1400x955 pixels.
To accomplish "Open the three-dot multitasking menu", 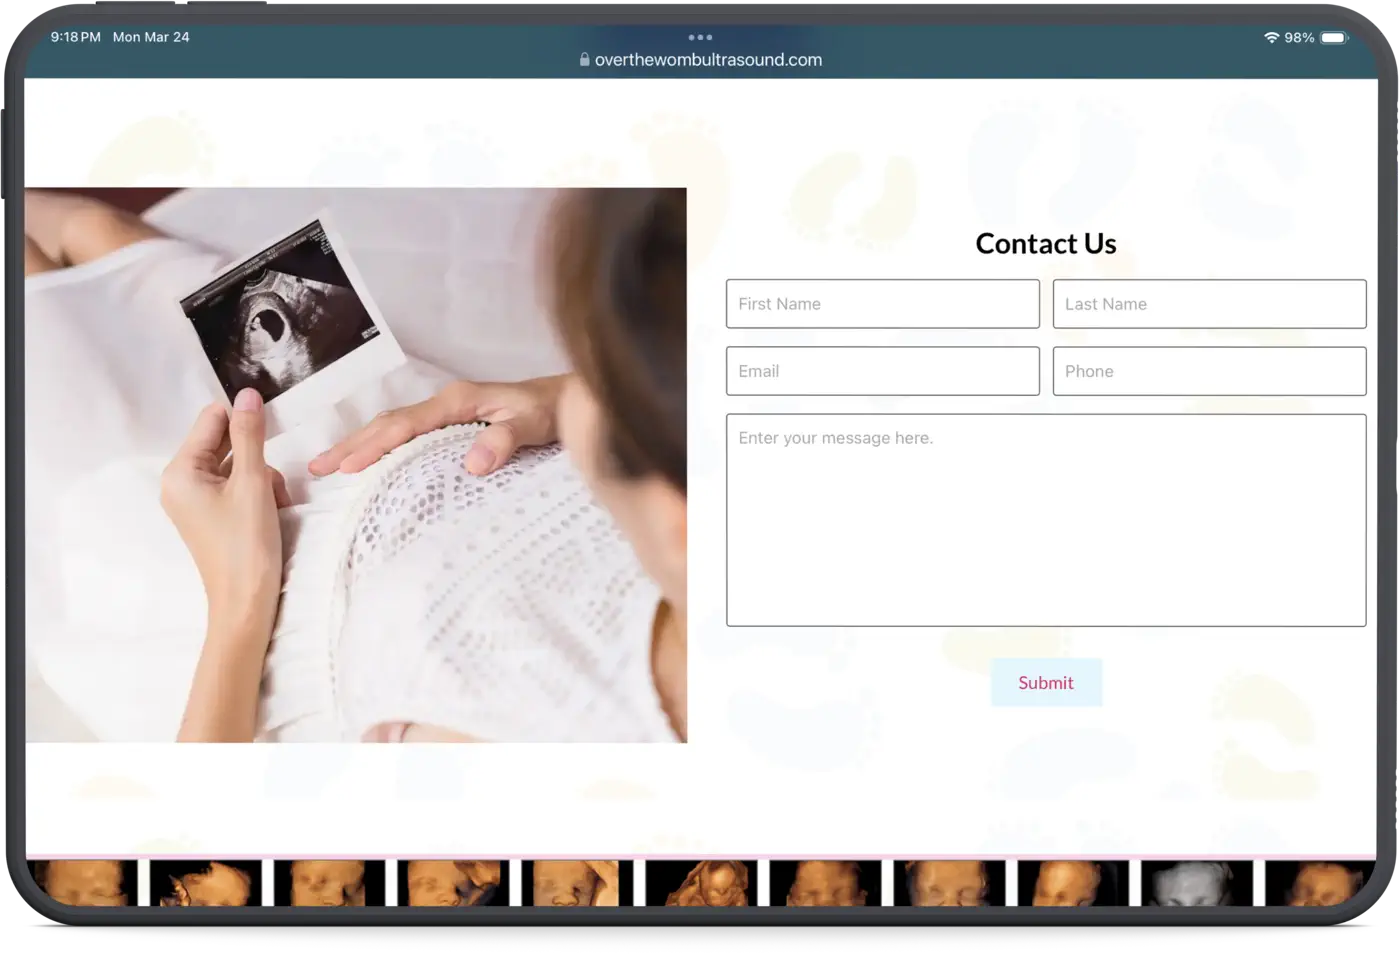I will coord(700,37).
